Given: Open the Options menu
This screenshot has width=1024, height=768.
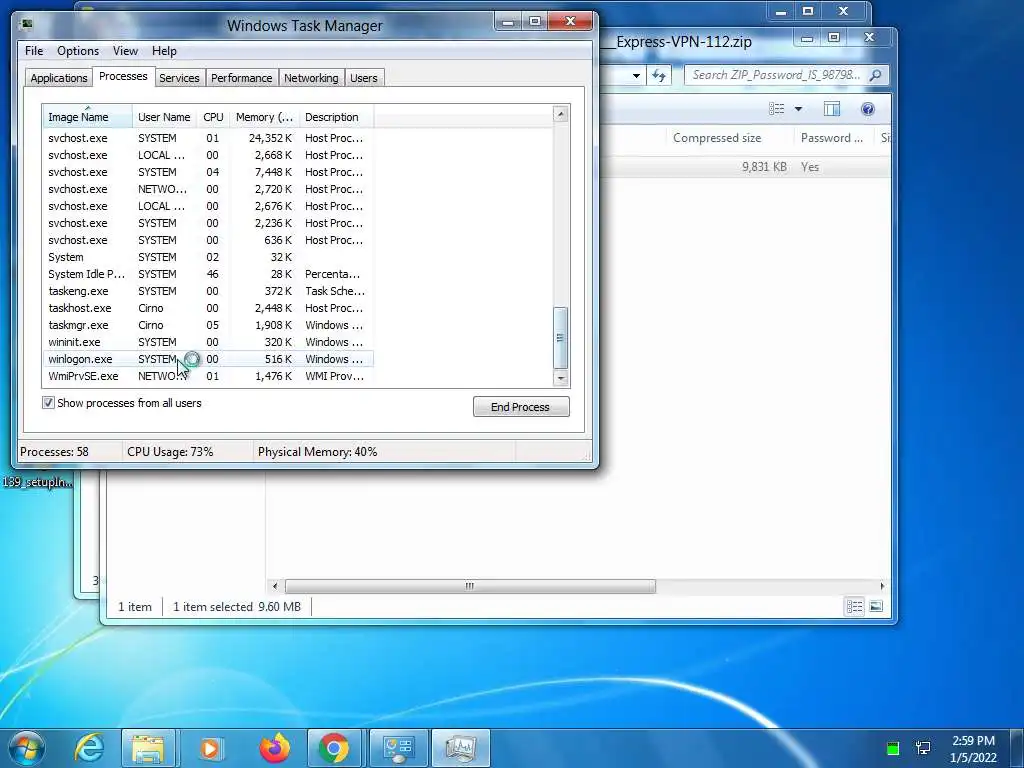Looking at the screenshot, I should pyautogui.click(x=78, y=51).
